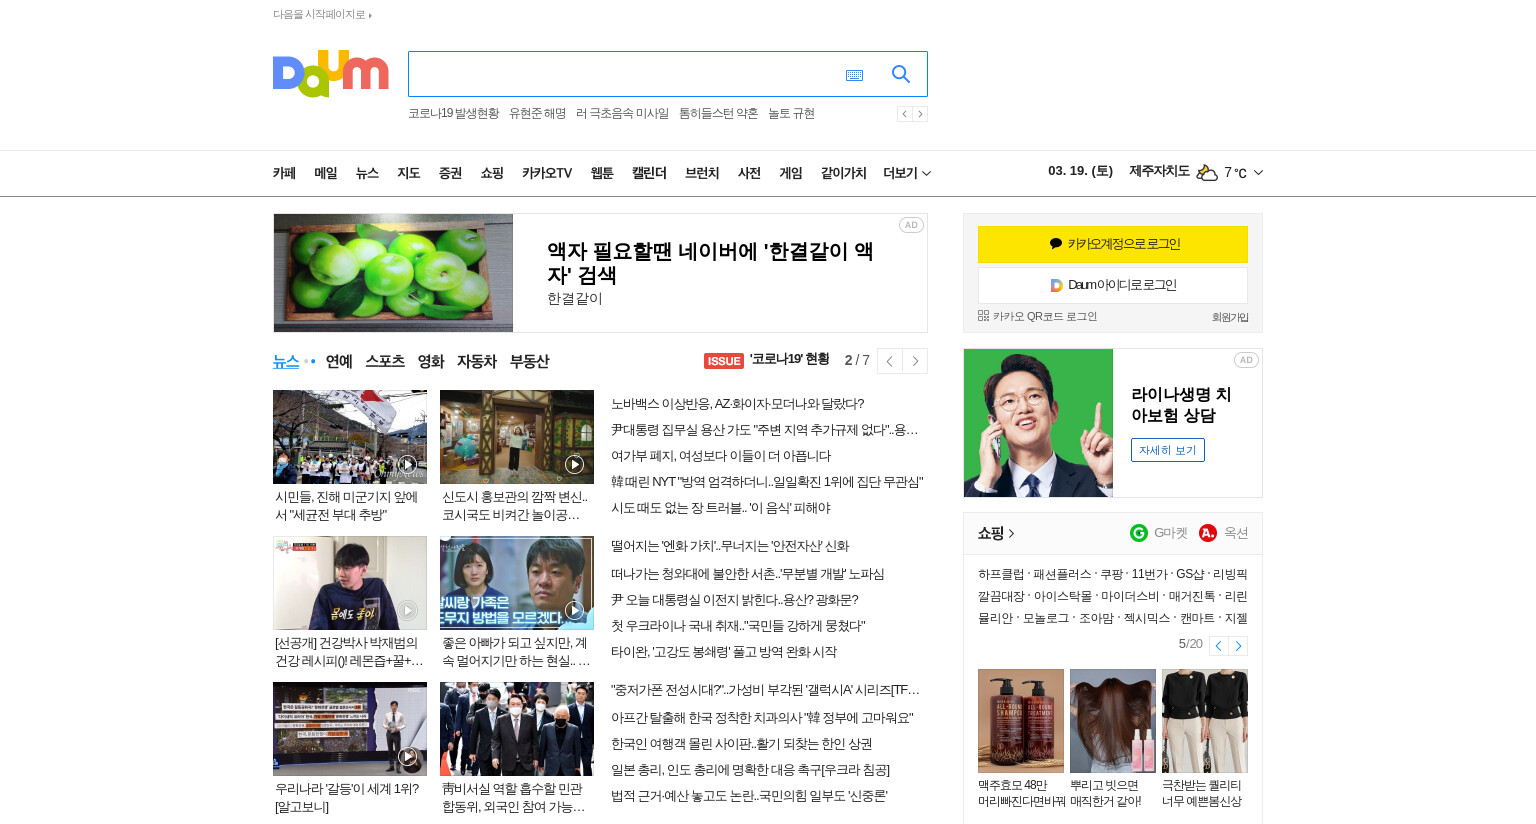
Task: Open 건강박사 박재범 video thumbnail
Action: tap(350, 583)
